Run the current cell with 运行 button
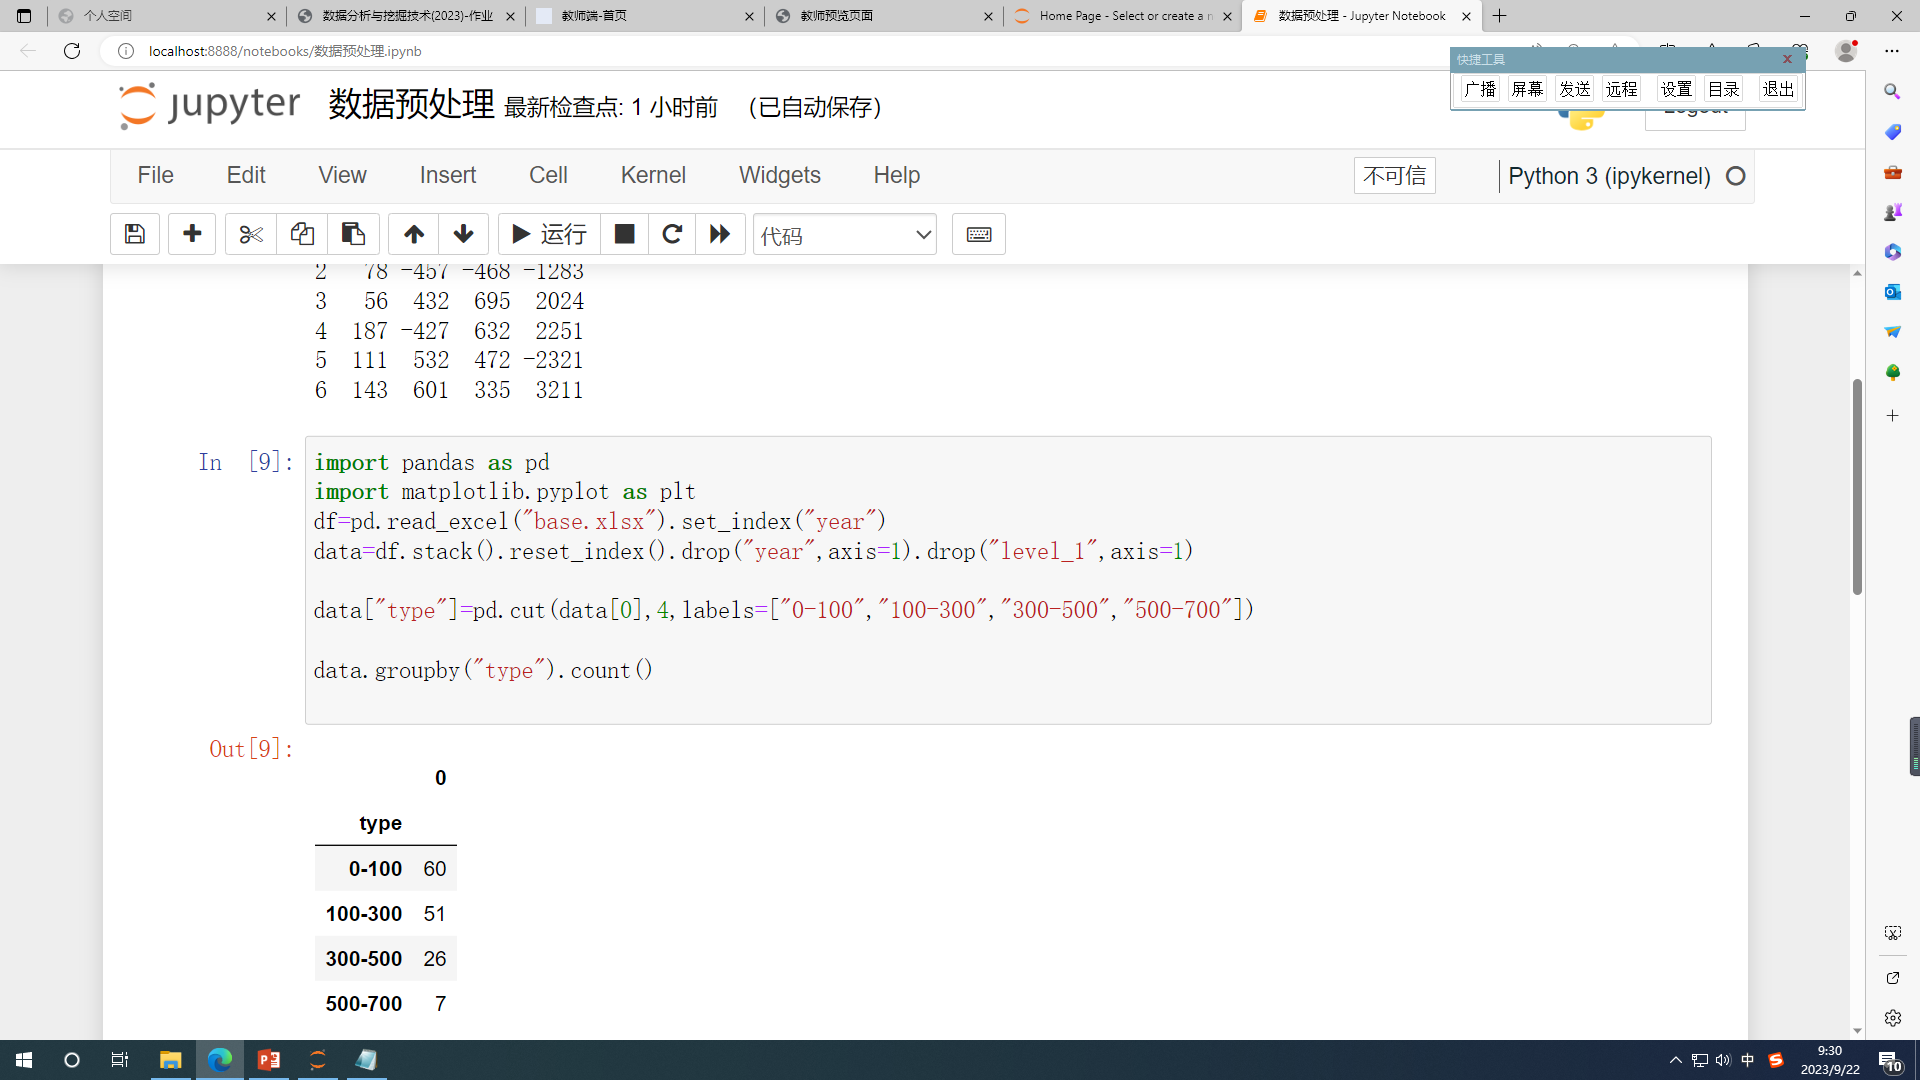Screen dimensions: 1920x1080 click(x=549, y=234)
